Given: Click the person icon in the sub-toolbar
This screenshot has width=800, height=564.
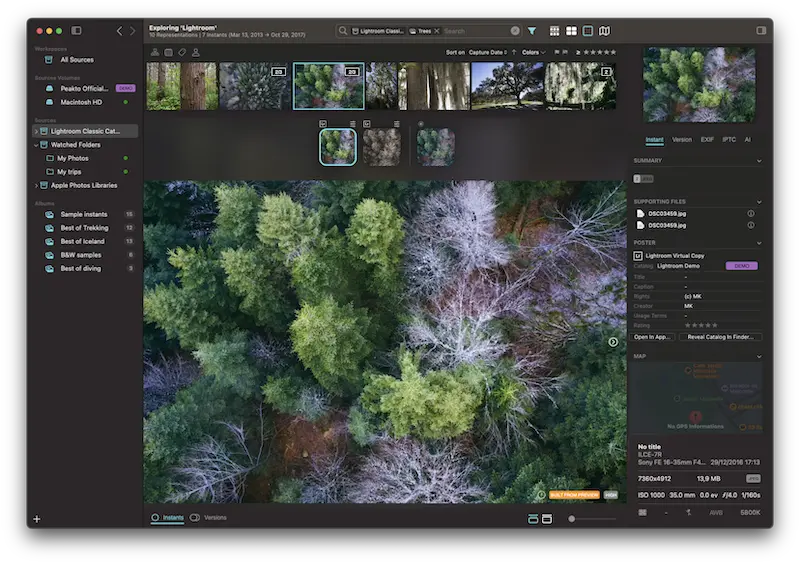Looking at the screenshot, I should [195, 52].
